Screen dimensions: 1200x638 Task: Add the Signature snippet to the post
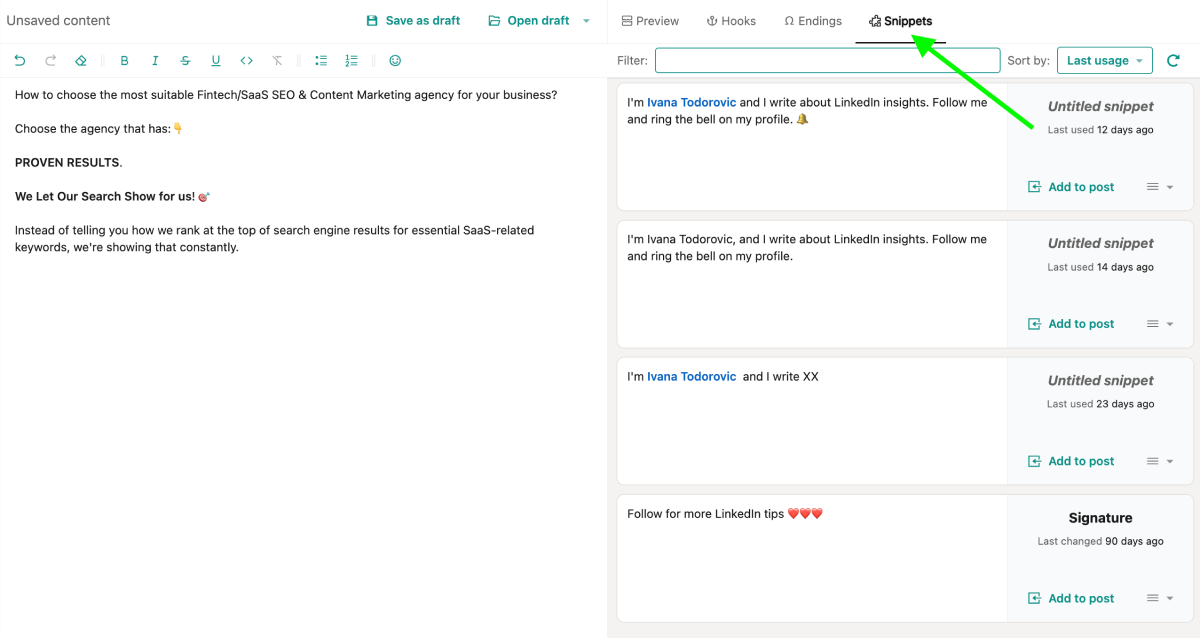coord(1071,598)
